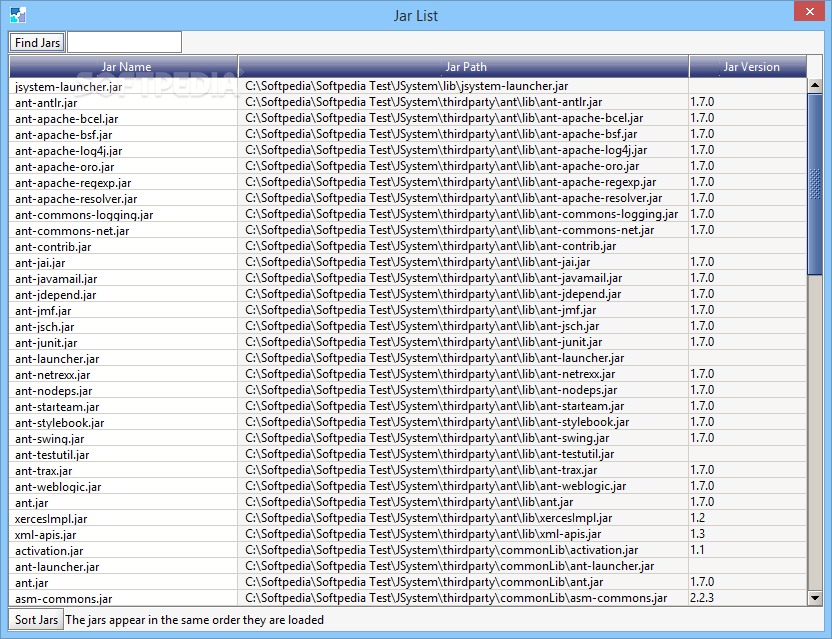Select the ant-apache-regexp.jar name cell
This screenshot has width=832, height=639.
(x=124, y=182)
